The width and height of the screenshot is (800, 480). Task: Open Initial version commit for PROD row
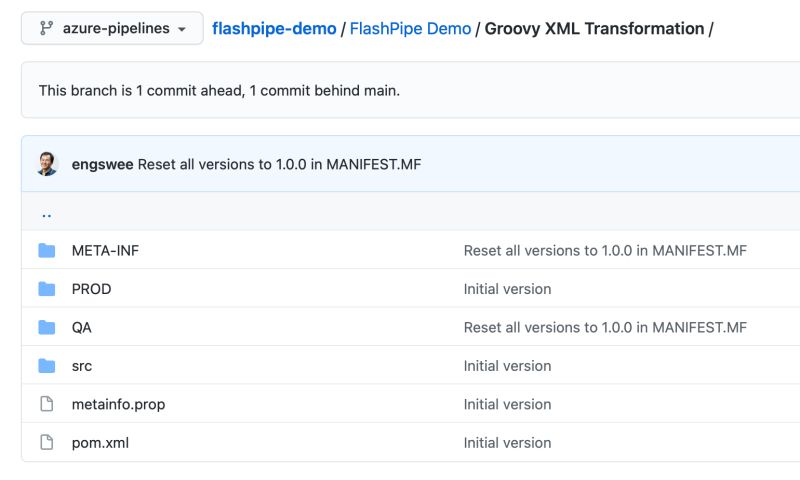507,289
